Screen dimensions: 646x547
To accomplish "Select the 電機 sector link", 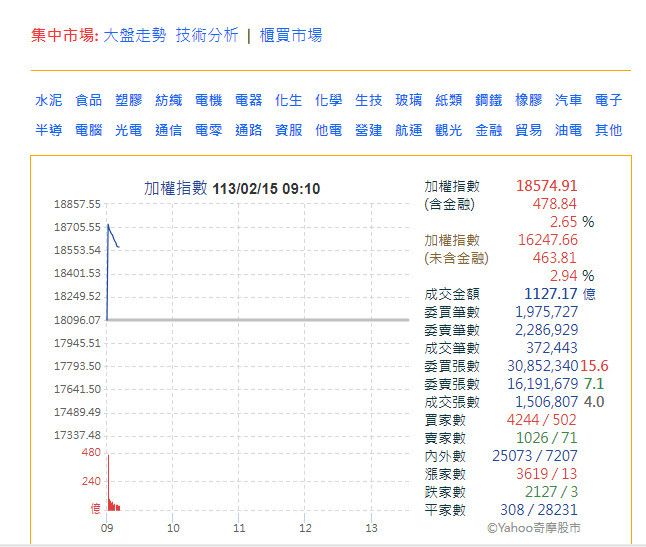I will [208, 100].
